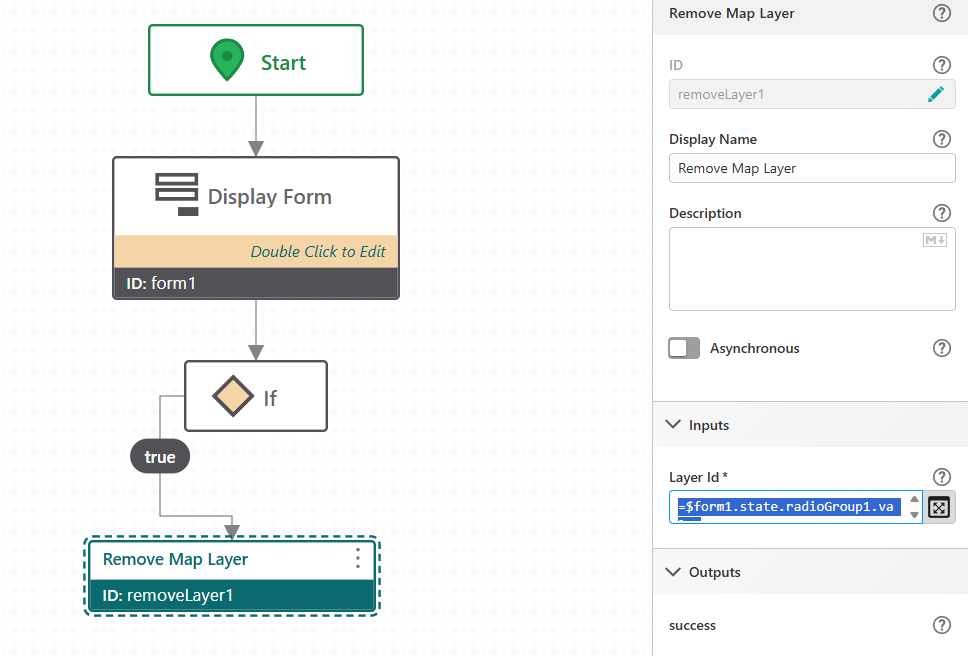Click the ID: form1 footer bar
This screenshot has height=656, width=968.
[256, 283]
